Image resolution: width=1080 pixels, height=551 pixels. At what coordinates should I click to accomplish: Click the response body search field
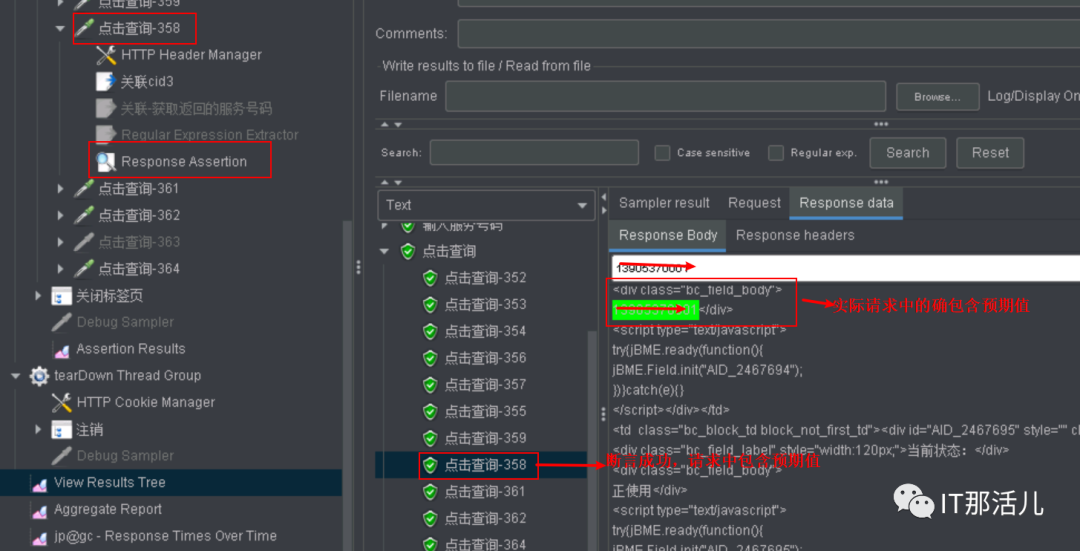[846, 268]
